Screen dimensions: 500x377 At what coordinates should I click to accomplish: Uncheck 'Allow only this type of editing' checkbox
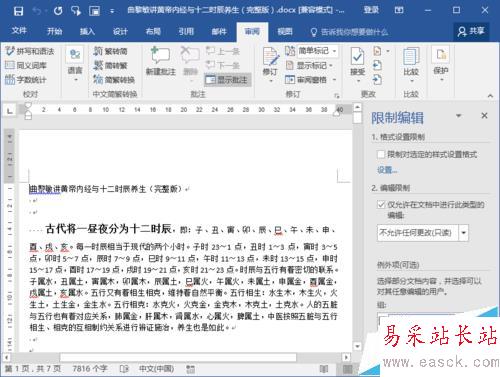(x=381, y=204)
